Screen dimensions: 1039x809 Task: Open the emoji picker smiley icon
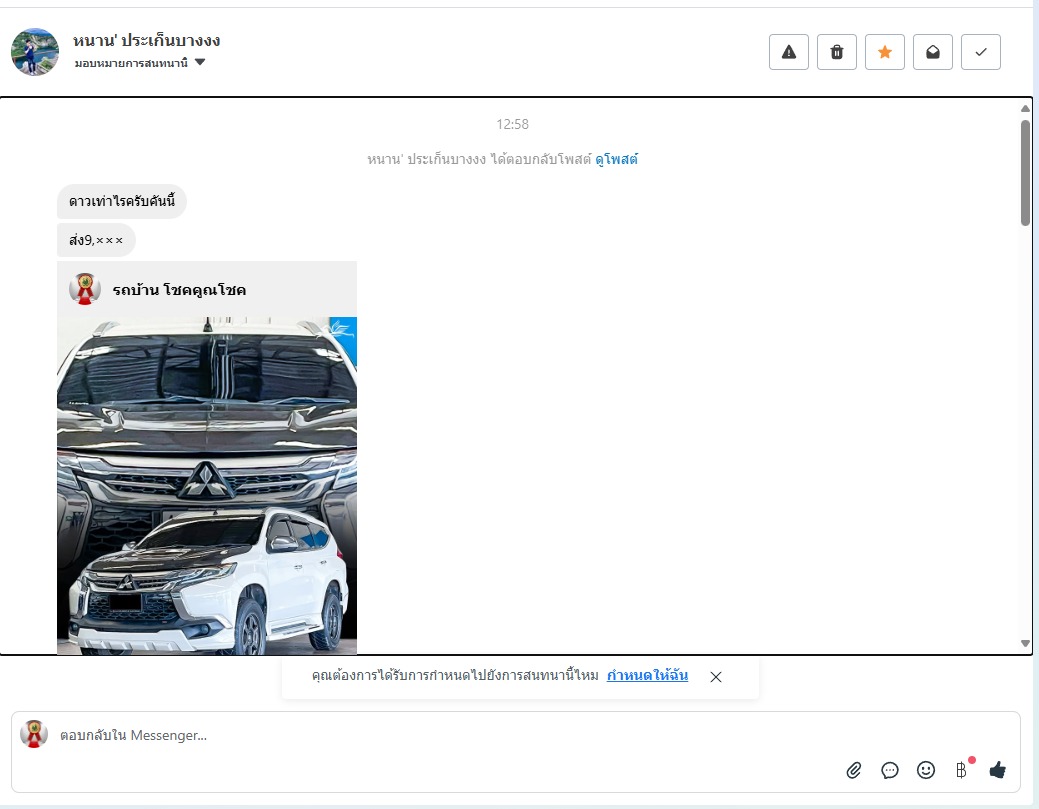[x=926, y=770]
